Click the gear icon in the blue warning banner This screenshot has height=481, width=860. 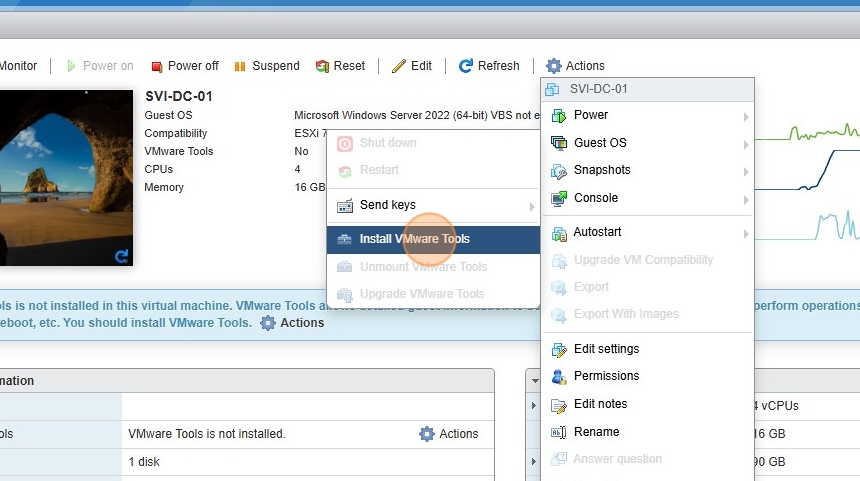268,323
